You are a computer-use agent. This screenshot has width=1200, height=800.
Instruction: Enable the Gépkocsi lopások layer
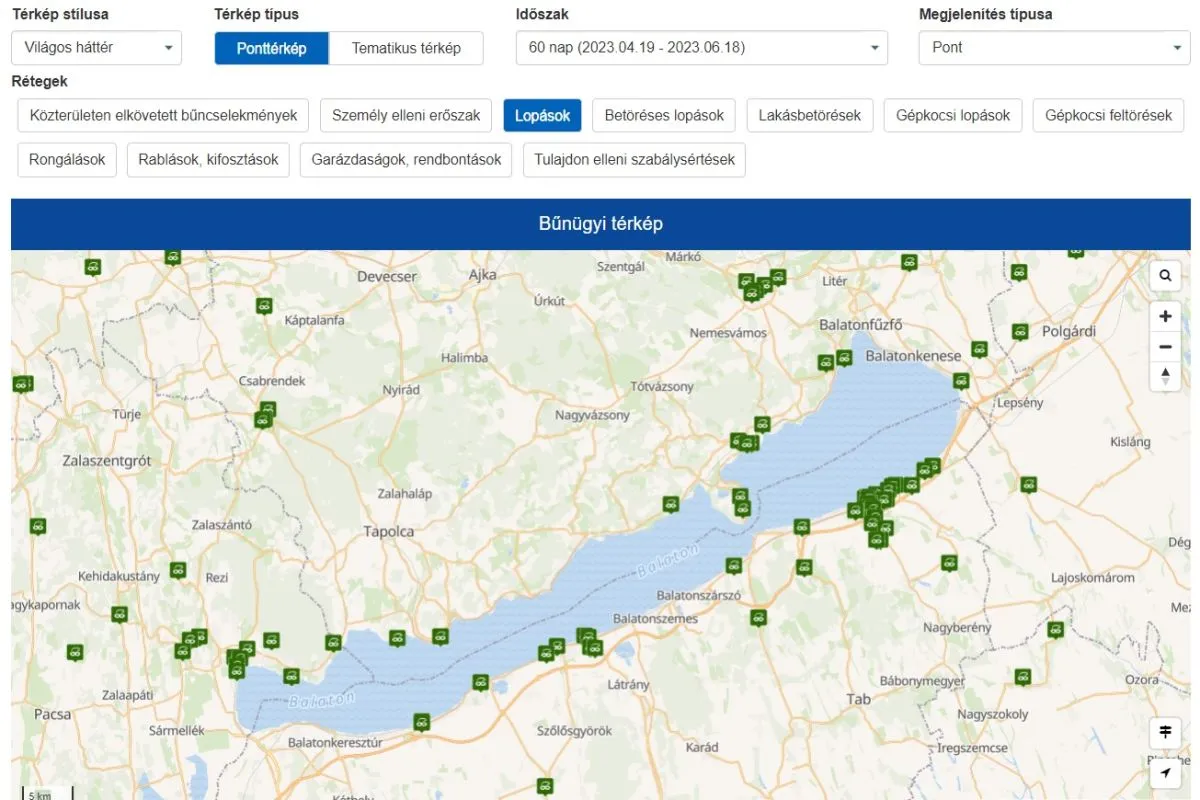[953, 116]
